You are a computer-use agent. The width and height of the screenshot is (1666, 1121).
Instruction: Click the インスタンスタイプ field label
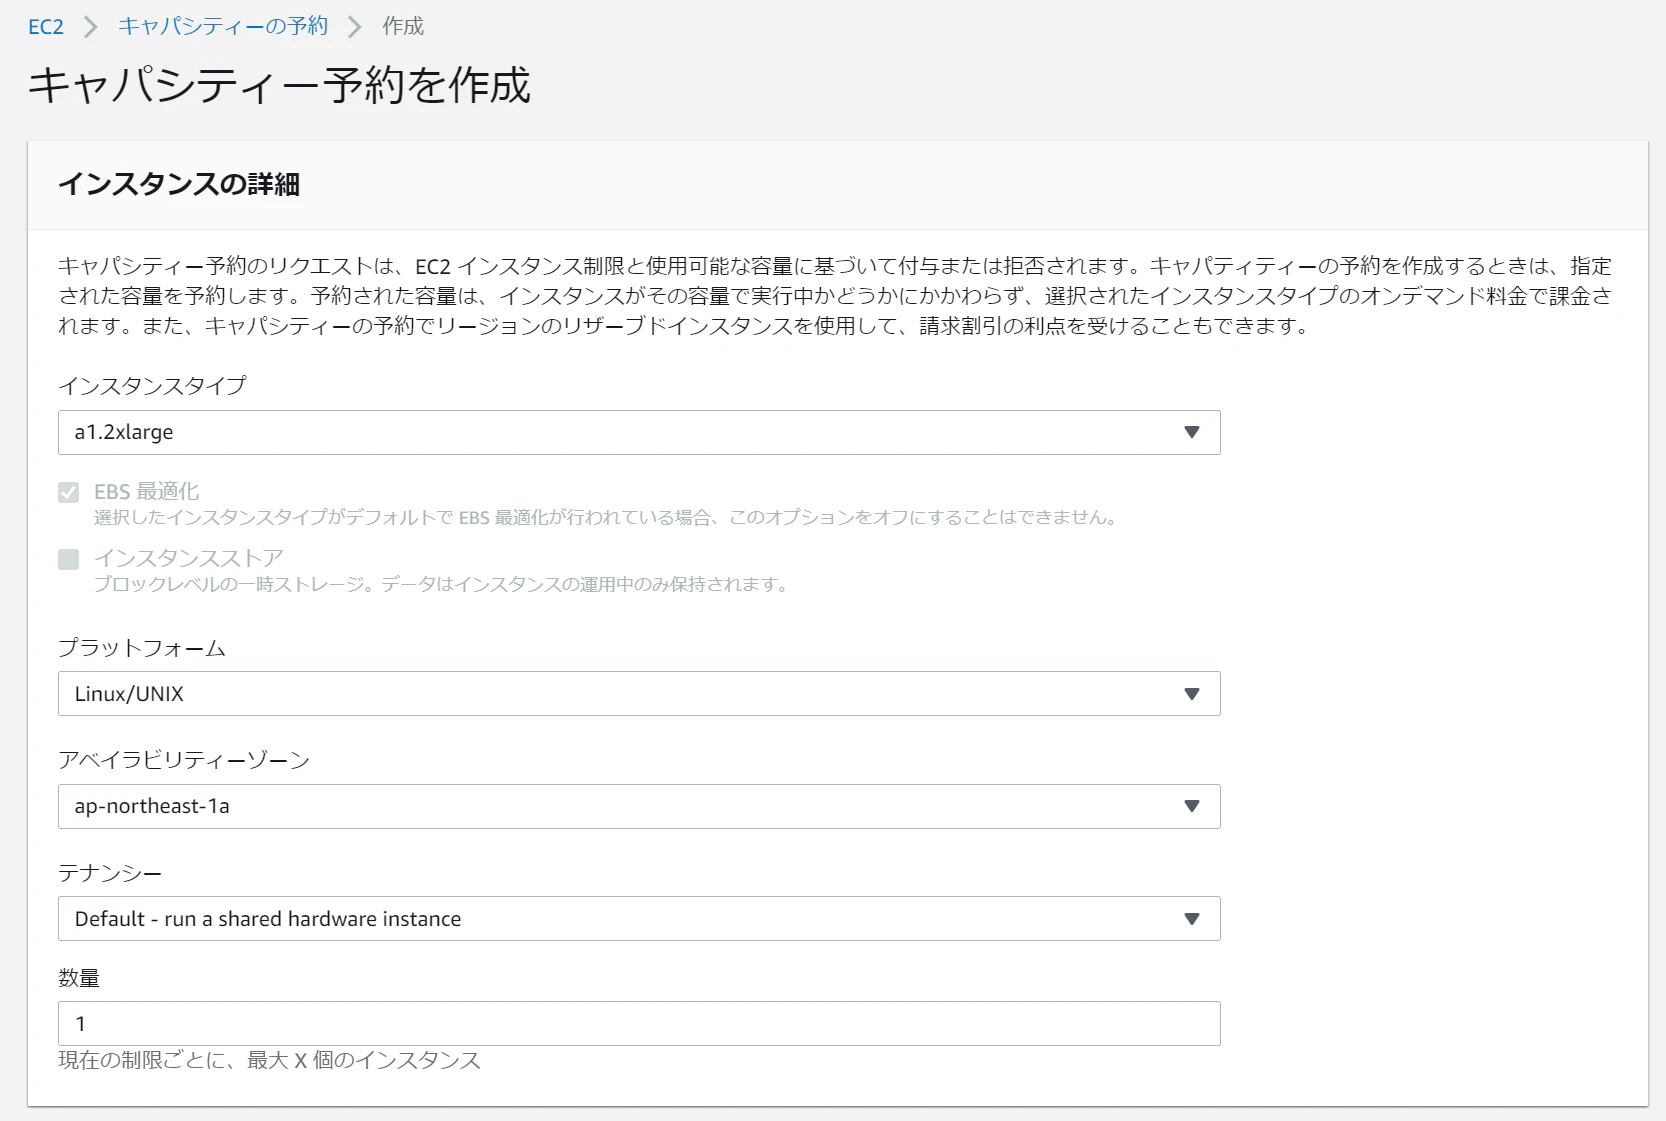[x=152, y=386]
